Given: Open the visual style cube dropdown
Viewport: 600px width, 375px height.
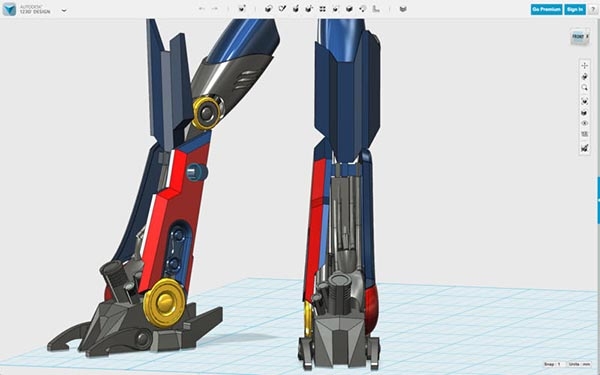Looking at the screenshot, I should pyautogui.click(x=584, y=112).
